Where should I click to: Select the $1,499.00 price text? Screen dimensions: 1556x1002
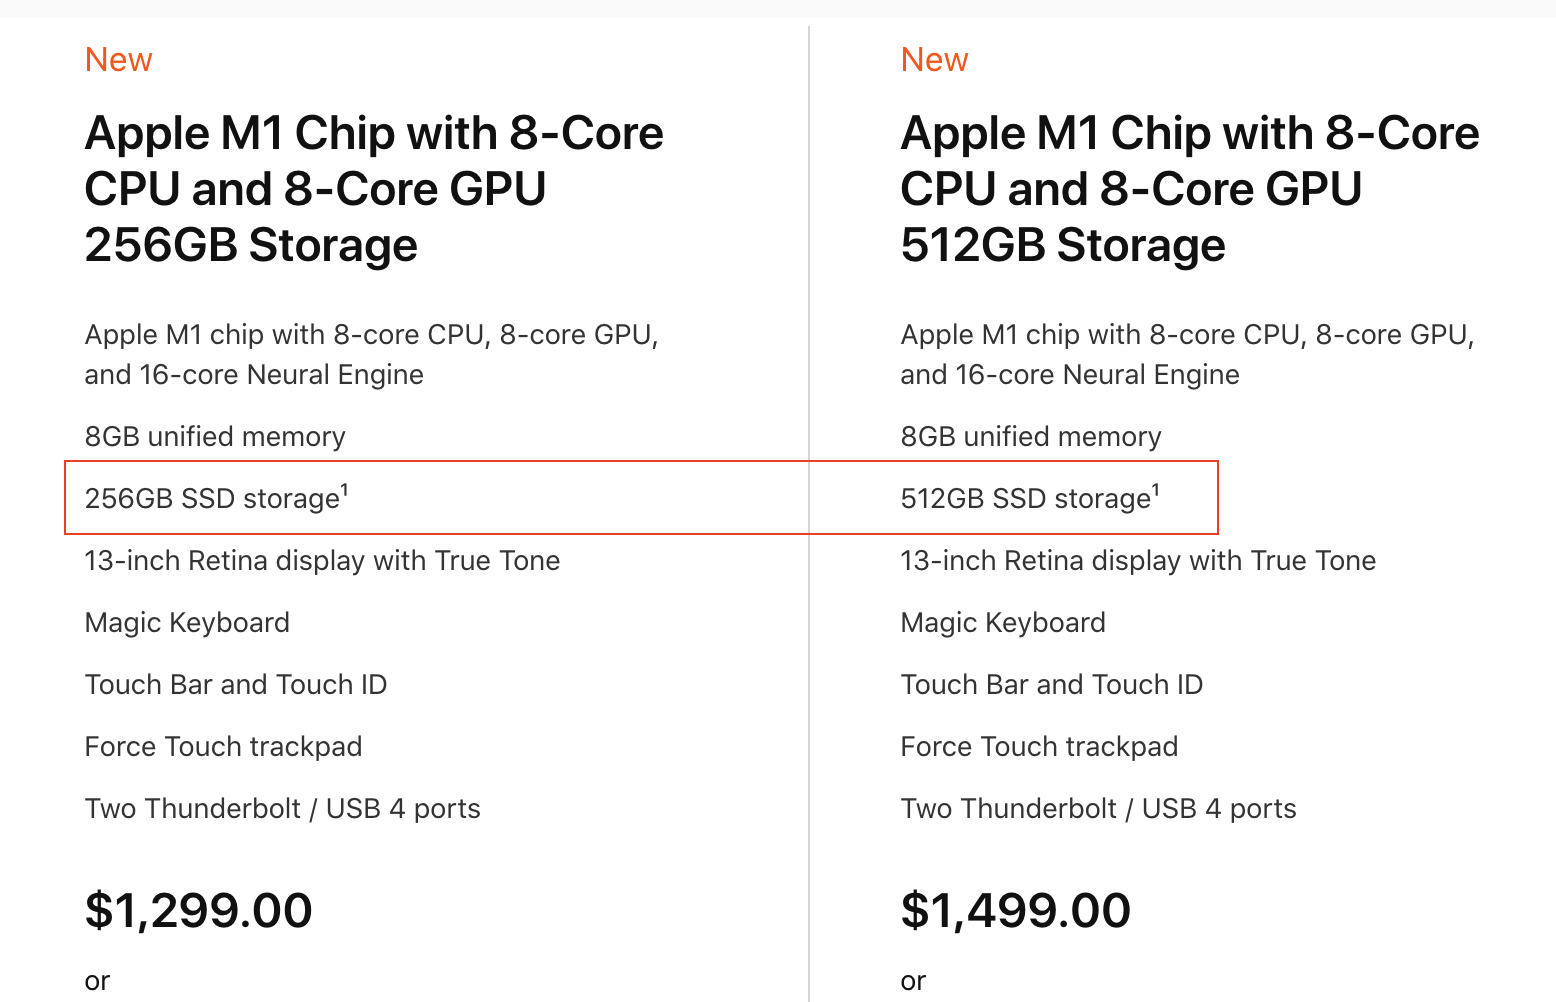point(1015,910)
